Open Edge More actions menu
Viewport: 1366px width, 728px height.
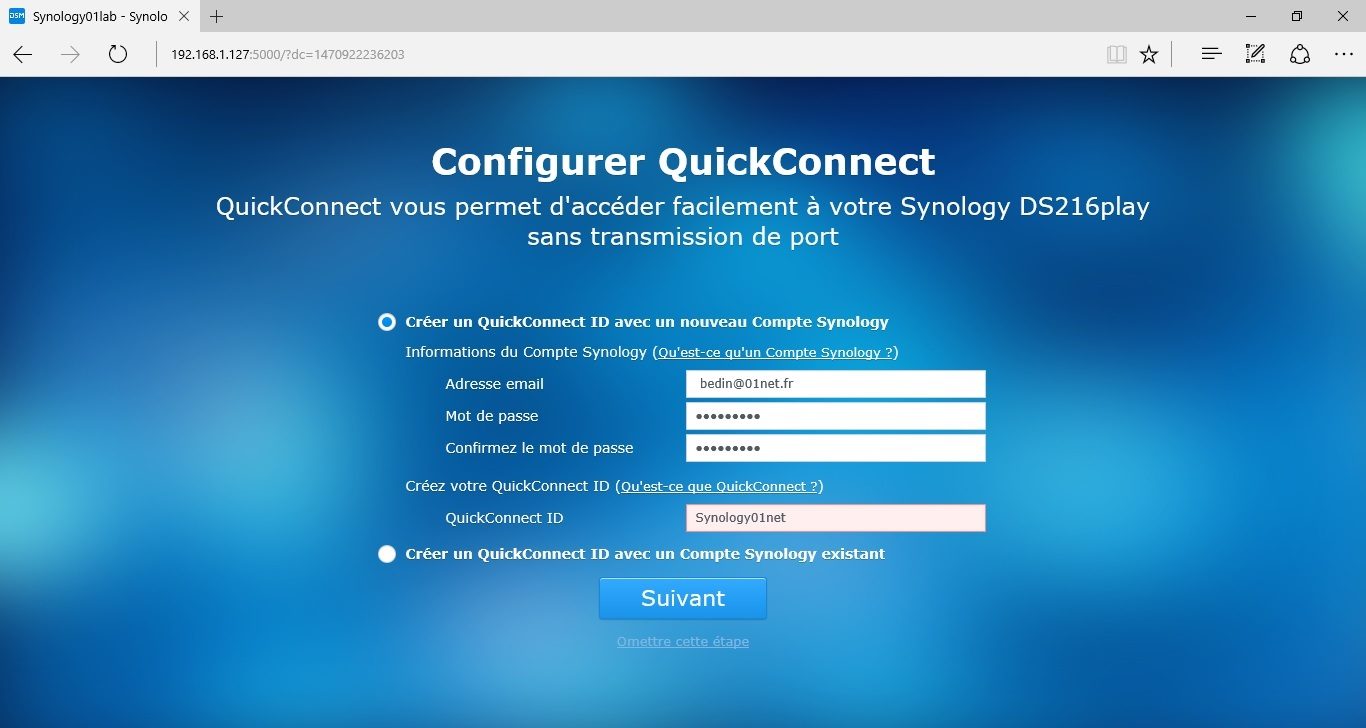point(1343,54)
